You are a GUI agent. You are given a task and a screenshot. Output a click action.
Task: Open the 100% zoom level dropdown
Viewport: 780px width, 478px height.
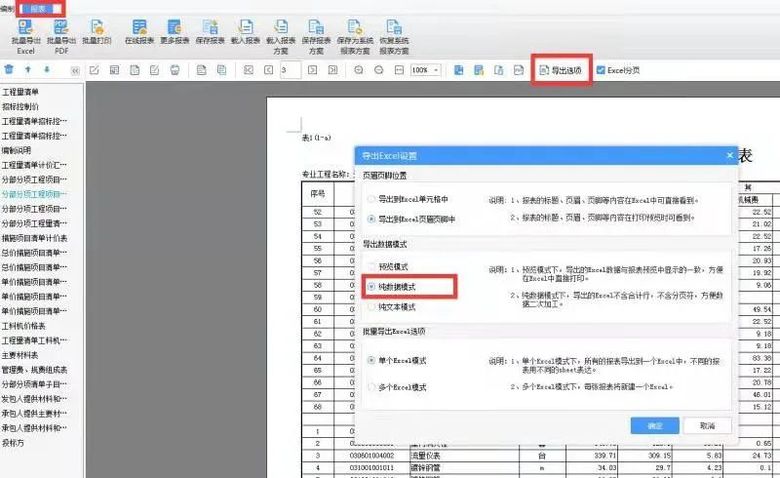point(424,70)
